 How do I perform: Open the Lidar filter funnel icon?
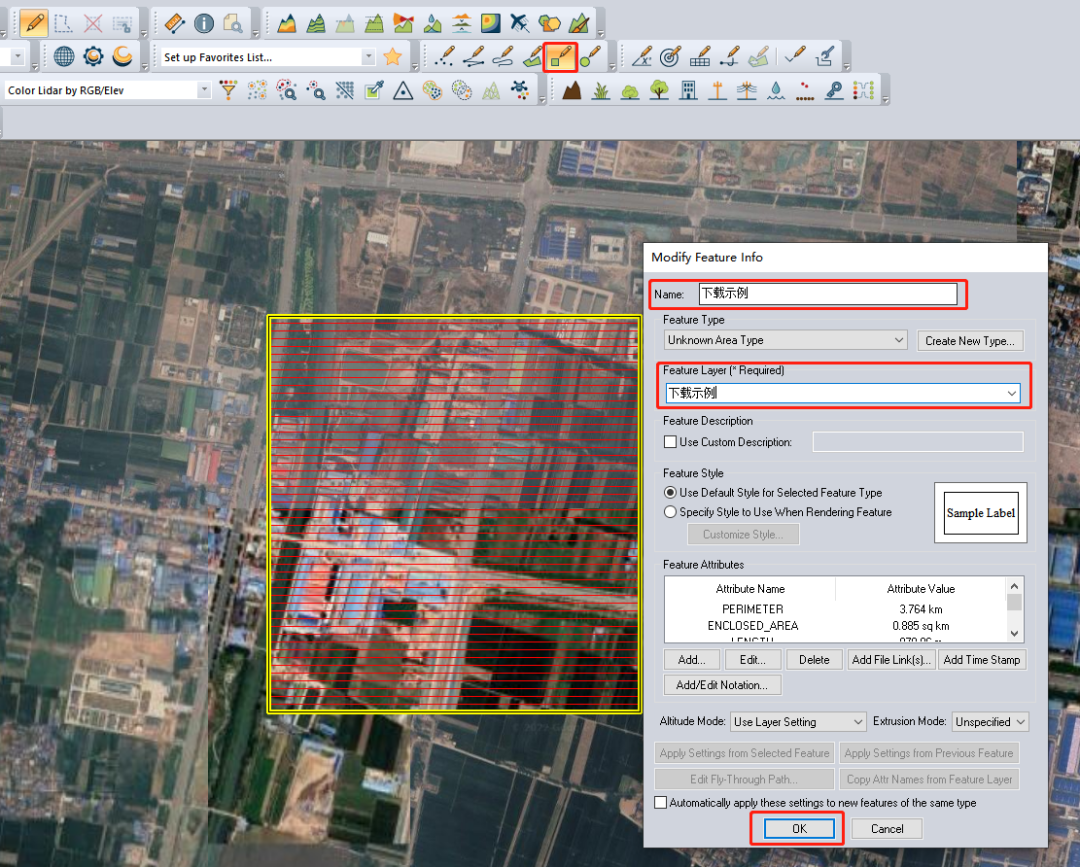(x=229, y=91)
